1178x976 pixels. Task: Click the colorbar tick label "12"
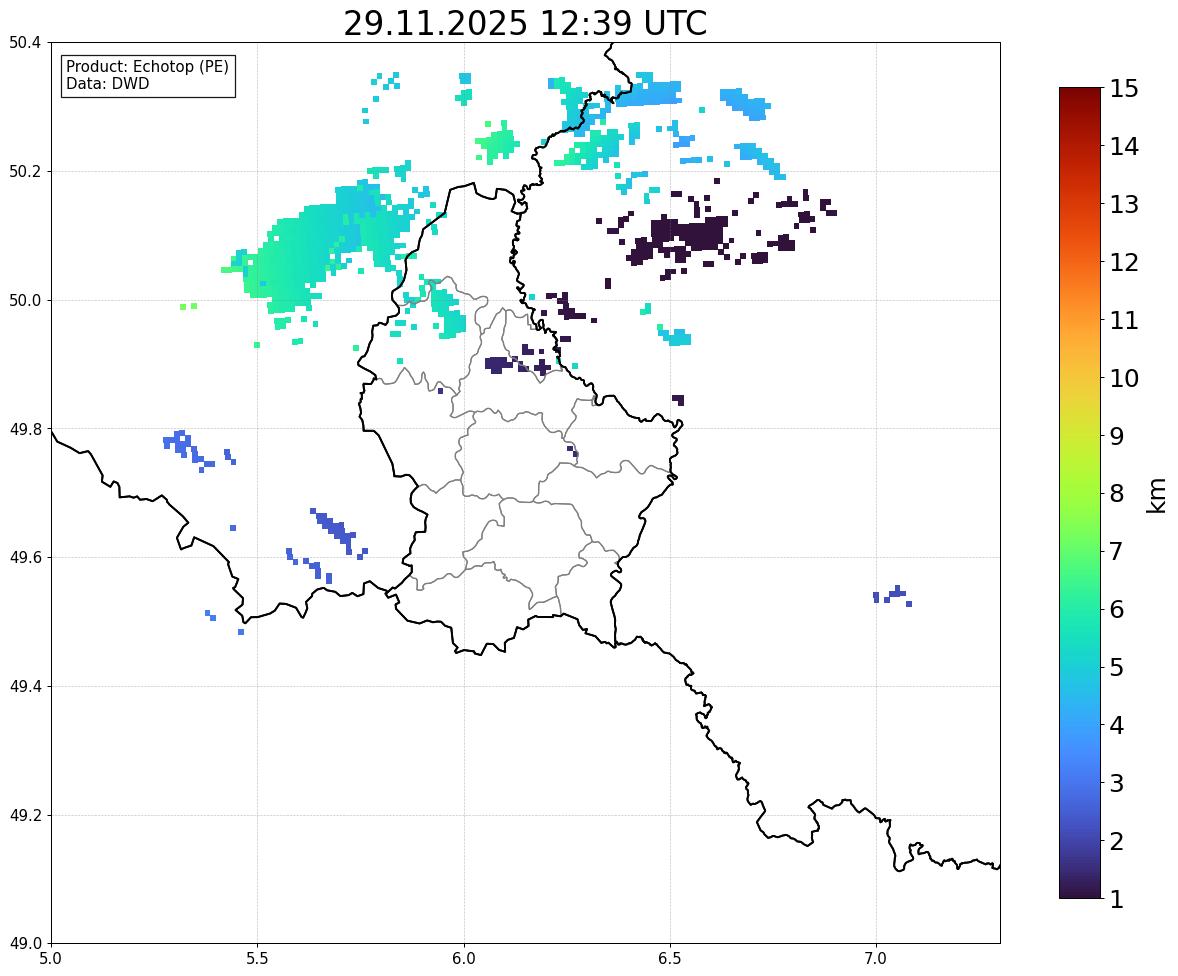(x=1124, y=262)
